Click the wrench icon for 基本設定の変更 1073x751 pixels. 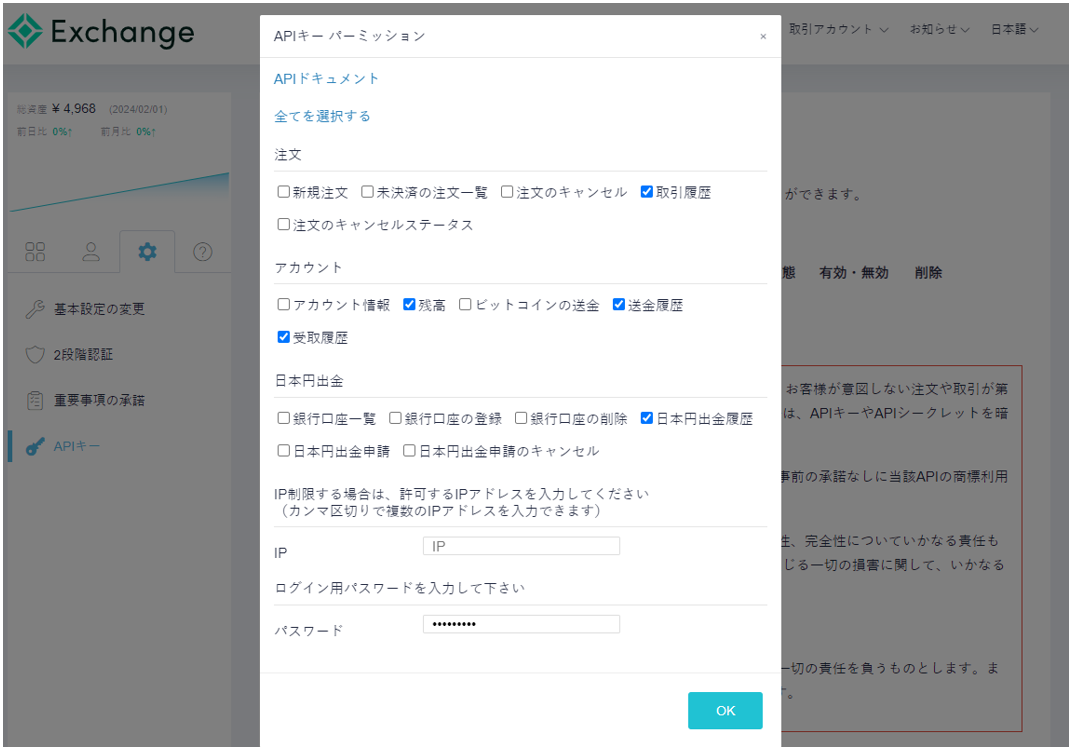[35, 309]
